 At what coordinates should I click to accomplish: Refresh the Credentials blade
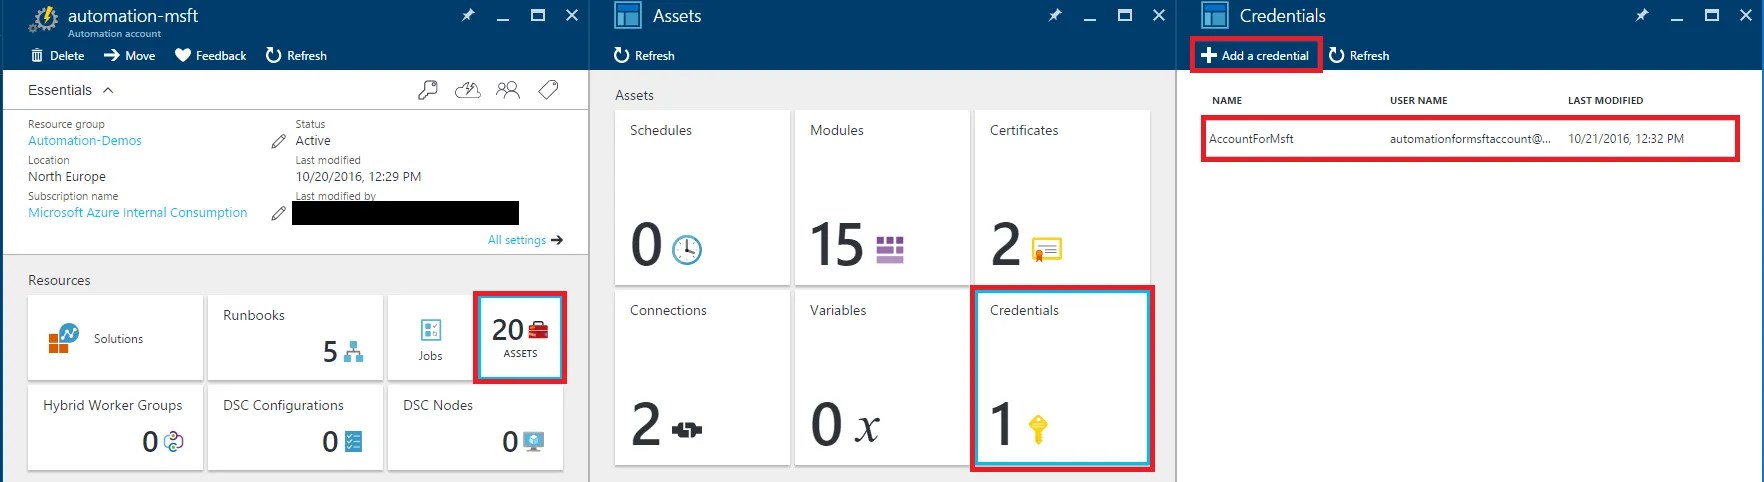tap(1359, 56)
